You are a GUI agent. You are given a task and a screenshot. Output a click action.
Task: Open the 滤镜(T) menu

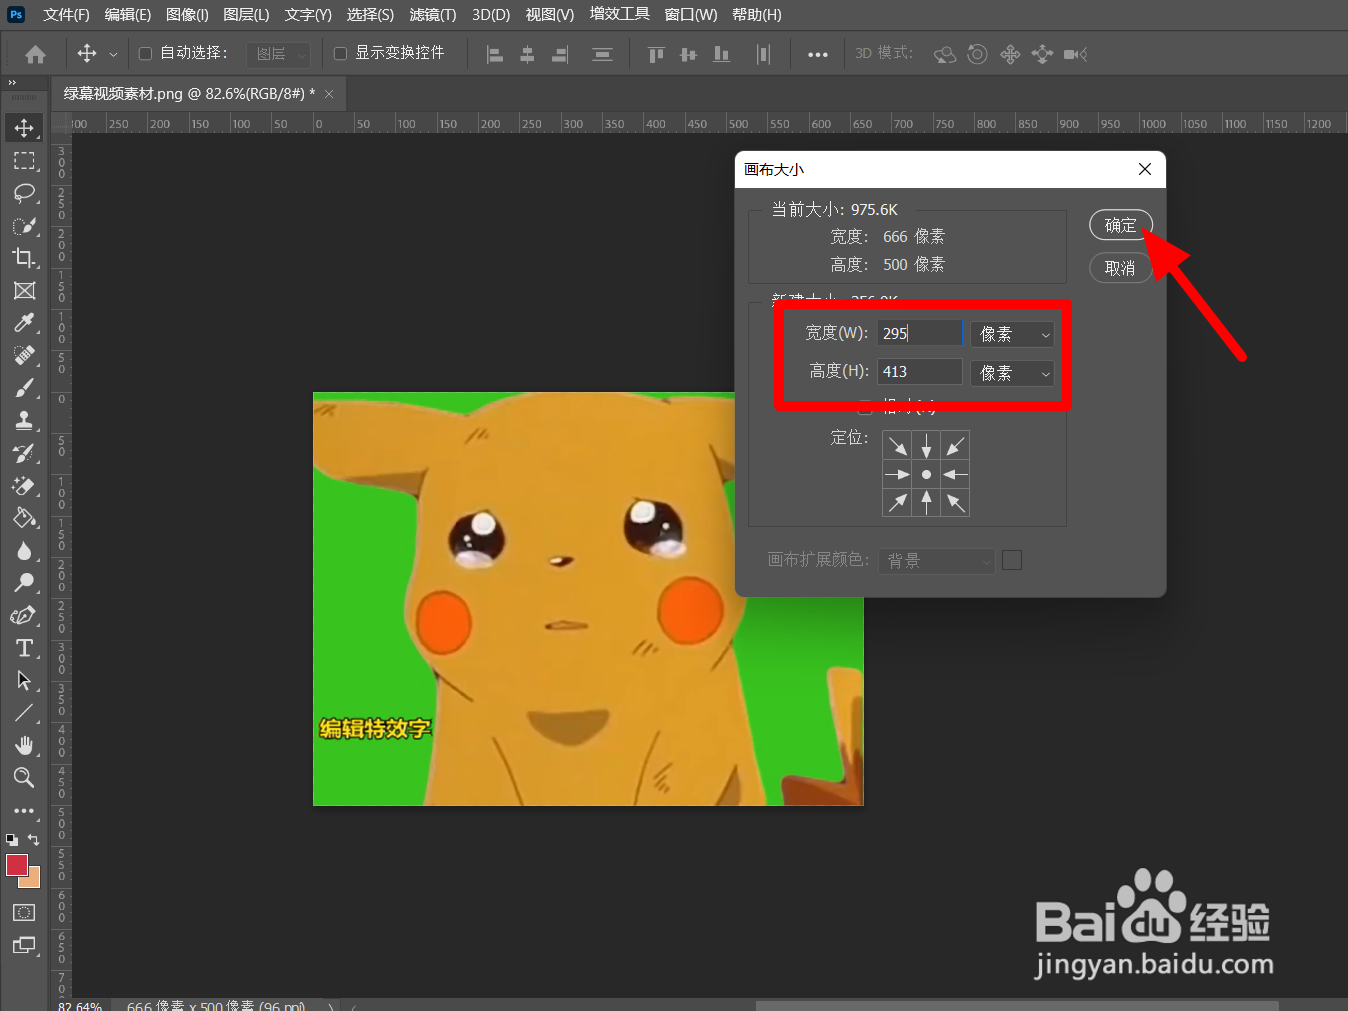pyautogui.click(x=432, y=15)
